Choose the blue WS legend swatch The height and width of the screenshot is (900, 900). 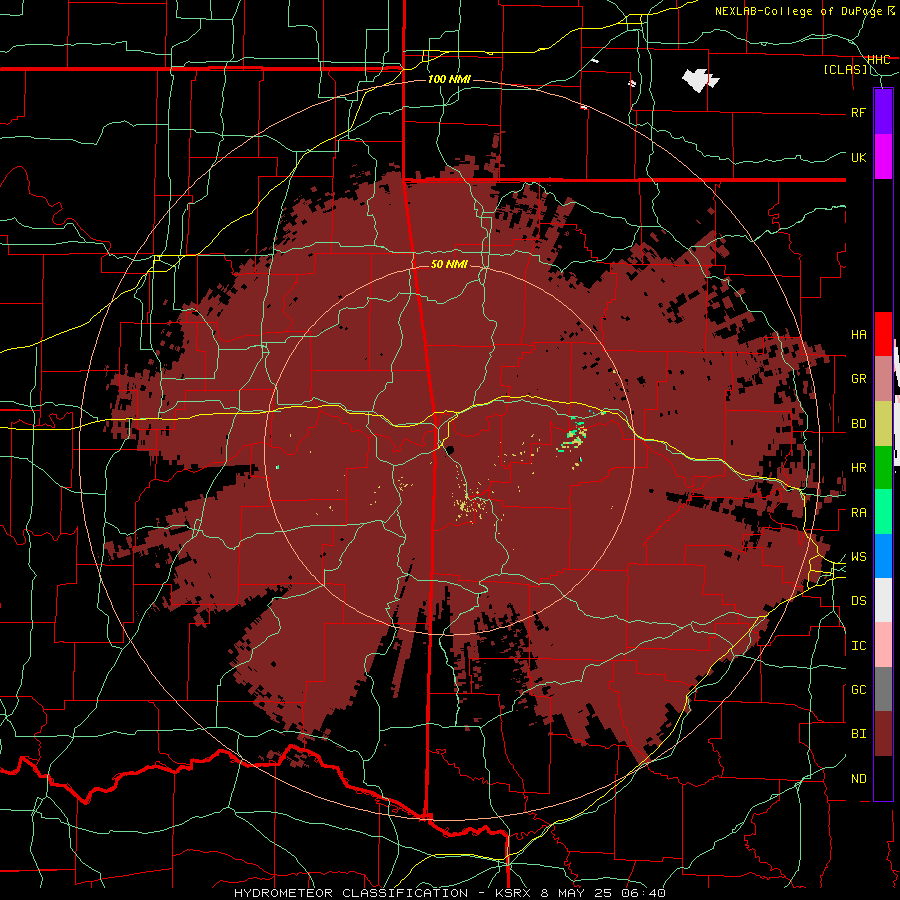click(x=883, y=556)
